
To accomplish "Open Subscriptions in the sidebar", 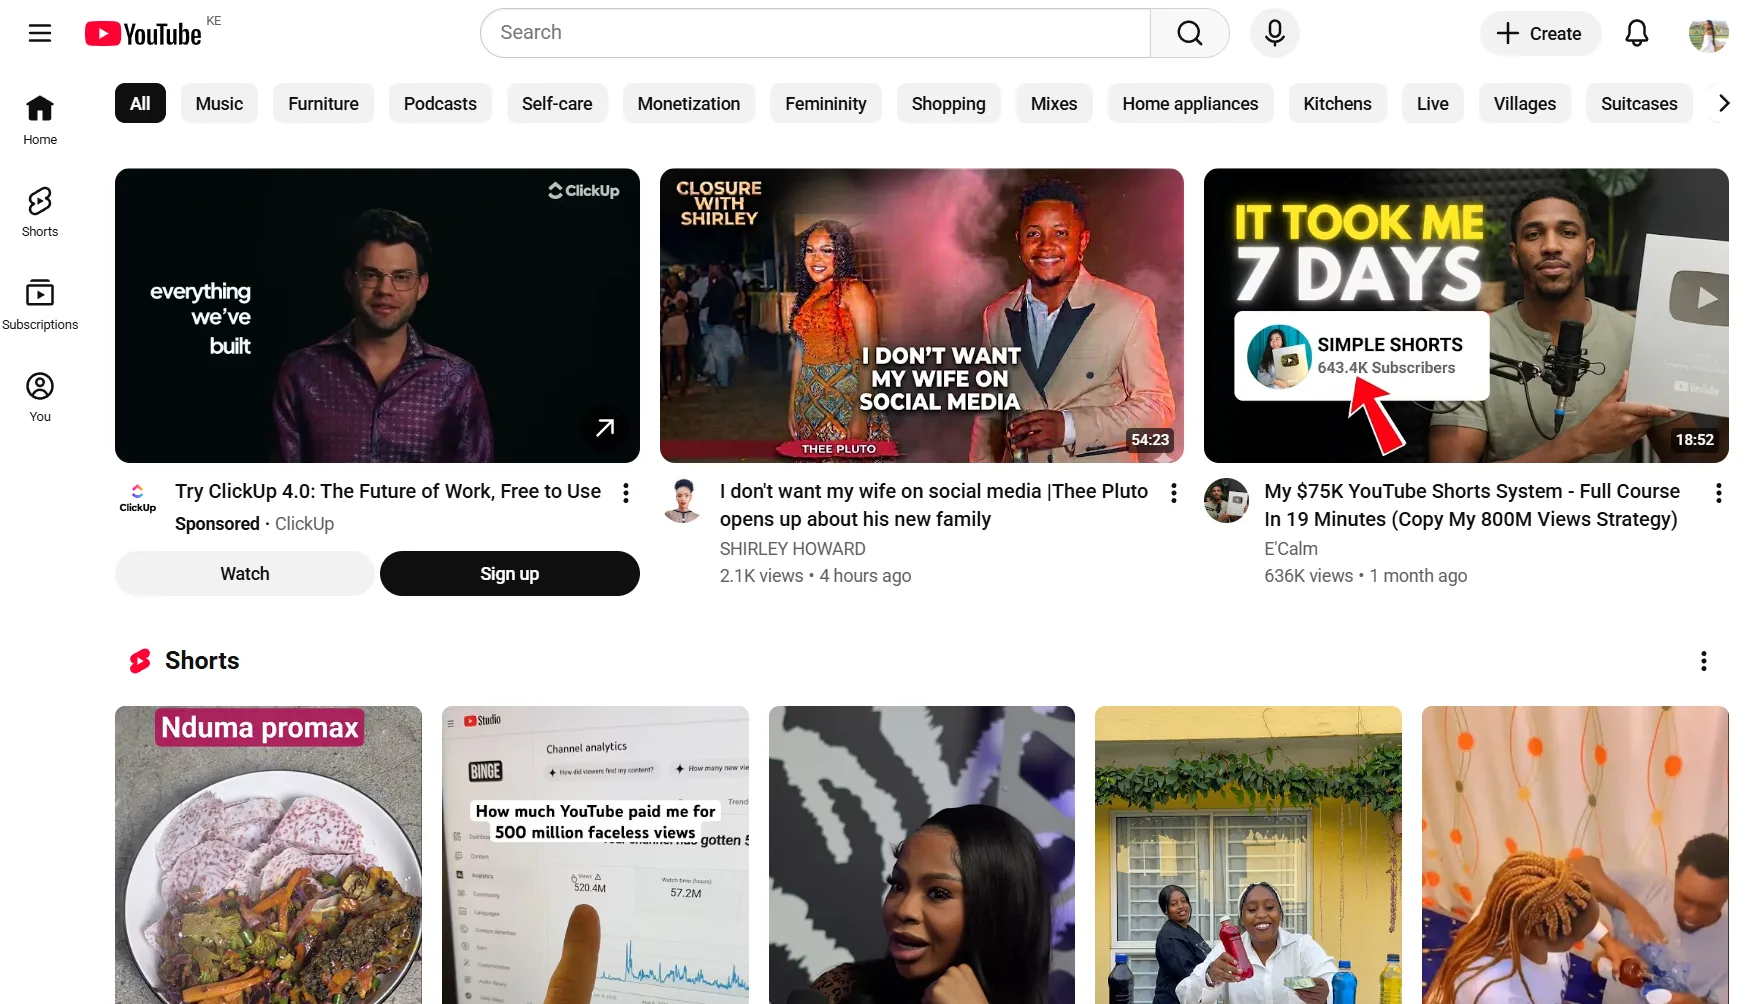I will (x=40, y=305).
